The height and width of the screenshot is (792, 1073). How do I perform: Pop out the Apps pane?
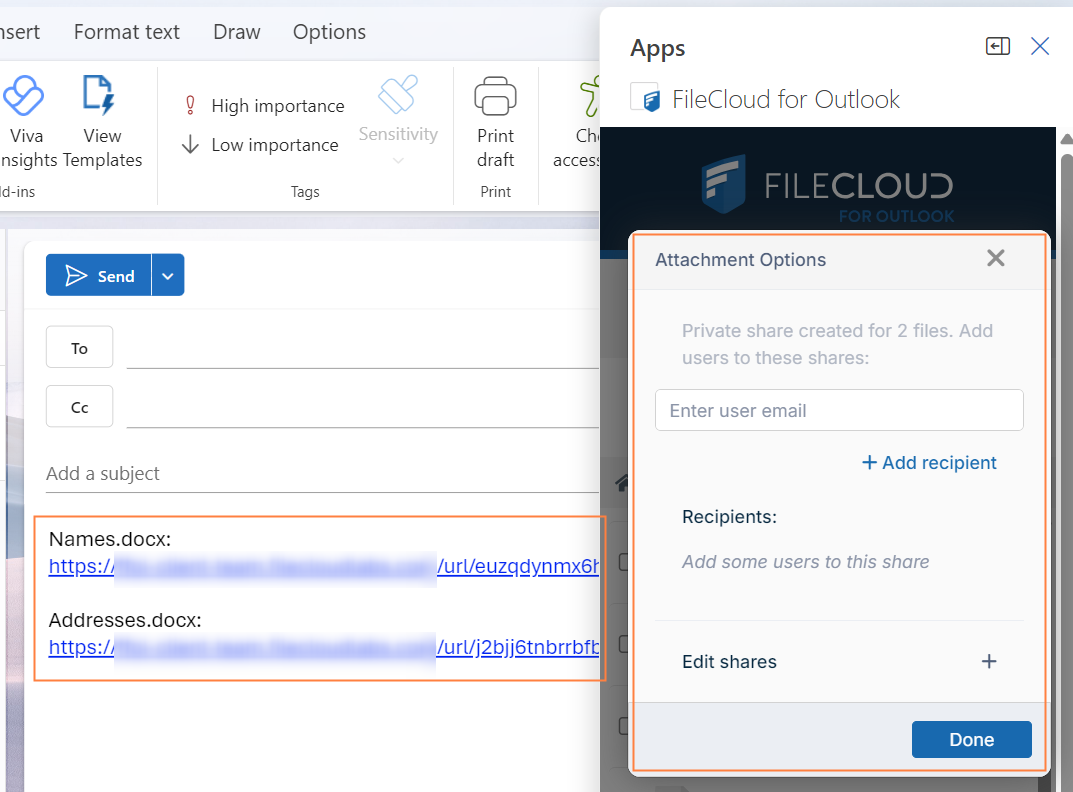tap(998, 47)
